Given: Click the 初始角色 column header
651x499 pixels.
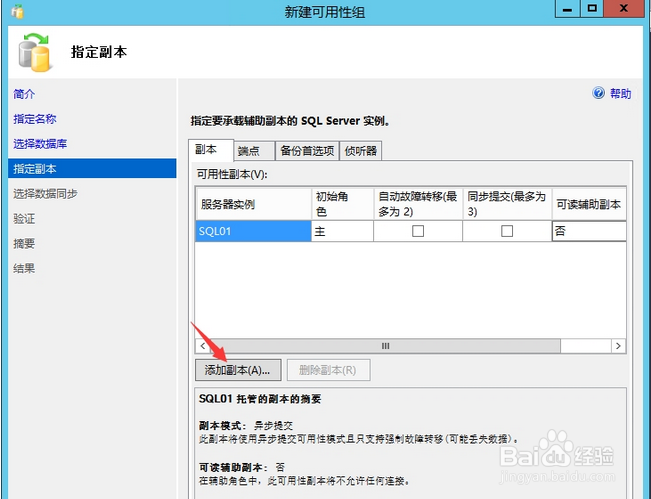Looking at the screenshot, I should (x=343, y=204).
